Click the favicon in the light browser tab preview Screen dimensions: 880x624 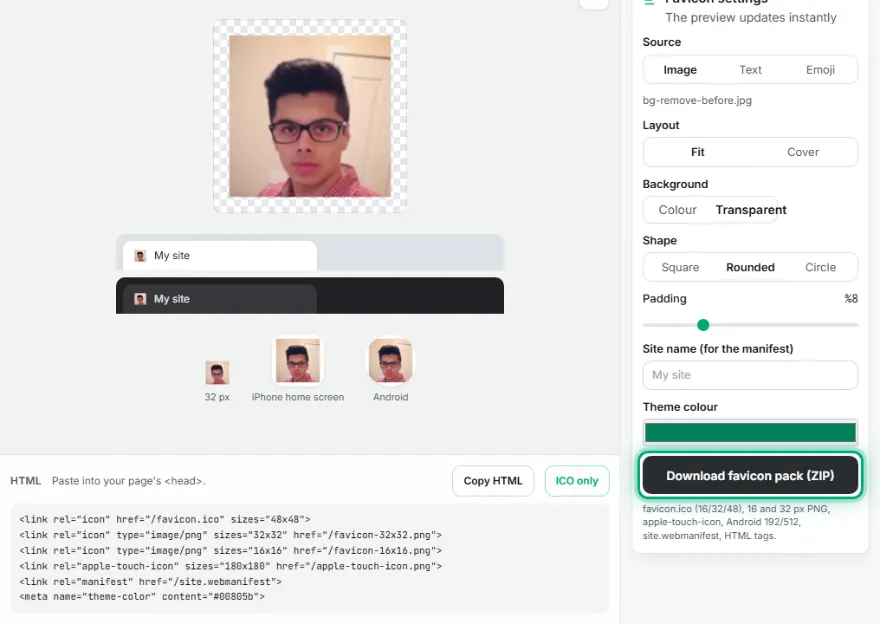pyautogui.click(x=140, y=256)
